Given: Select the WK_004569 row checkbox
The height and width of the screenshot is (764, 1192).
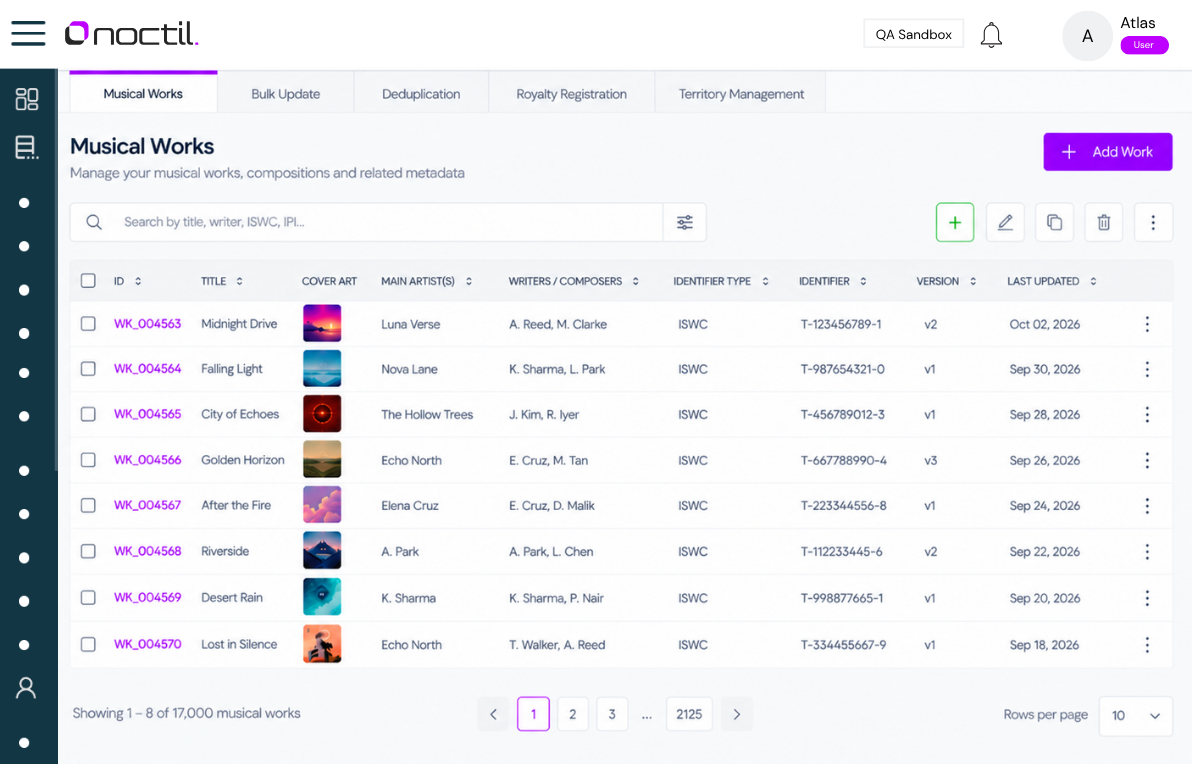Looking at the screenshot, I should tap(88, 598).
